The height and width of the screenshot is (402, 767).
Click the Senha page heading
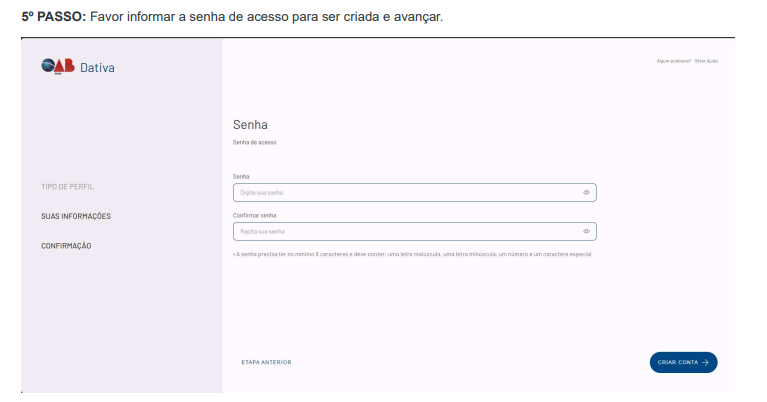coord(250,125)
